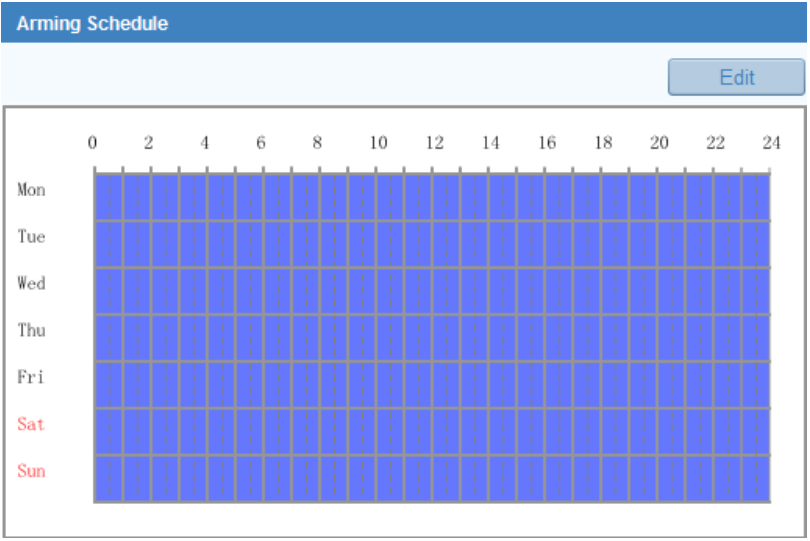Click Sunday's blue arming schedule bar
This screenshot has width=810, height=541.
431,478
